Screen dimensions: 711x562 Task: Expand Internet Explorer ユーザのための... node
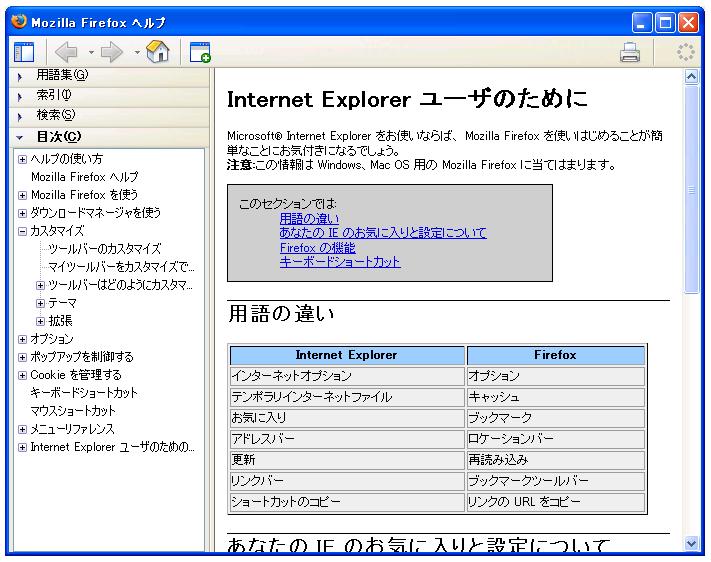[22, 448]
